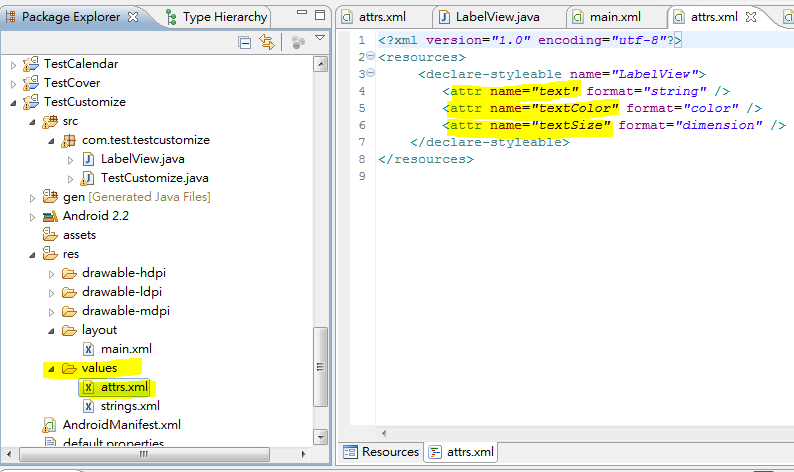Open the Package Explorer view menu arrow

pyautogui.click(x=320, y=38)
